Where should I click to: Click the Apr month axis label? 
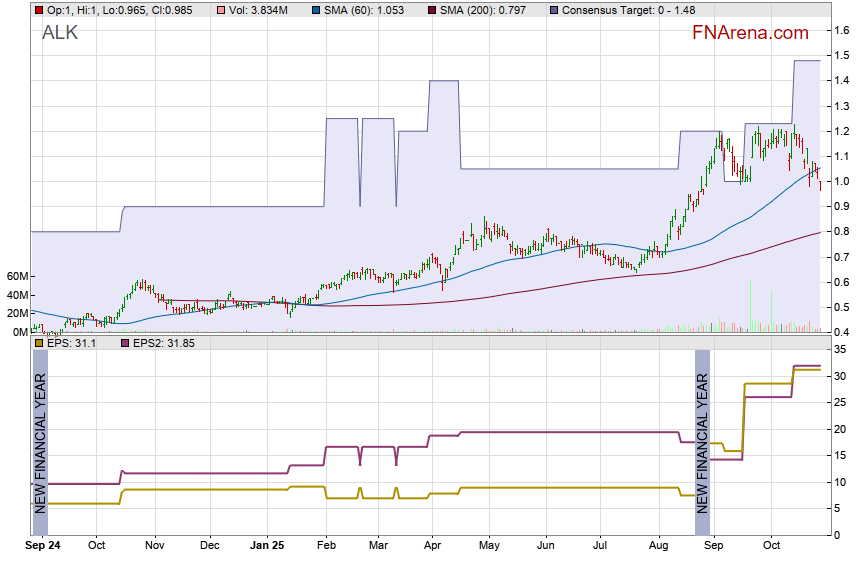(x=431, y=546)
